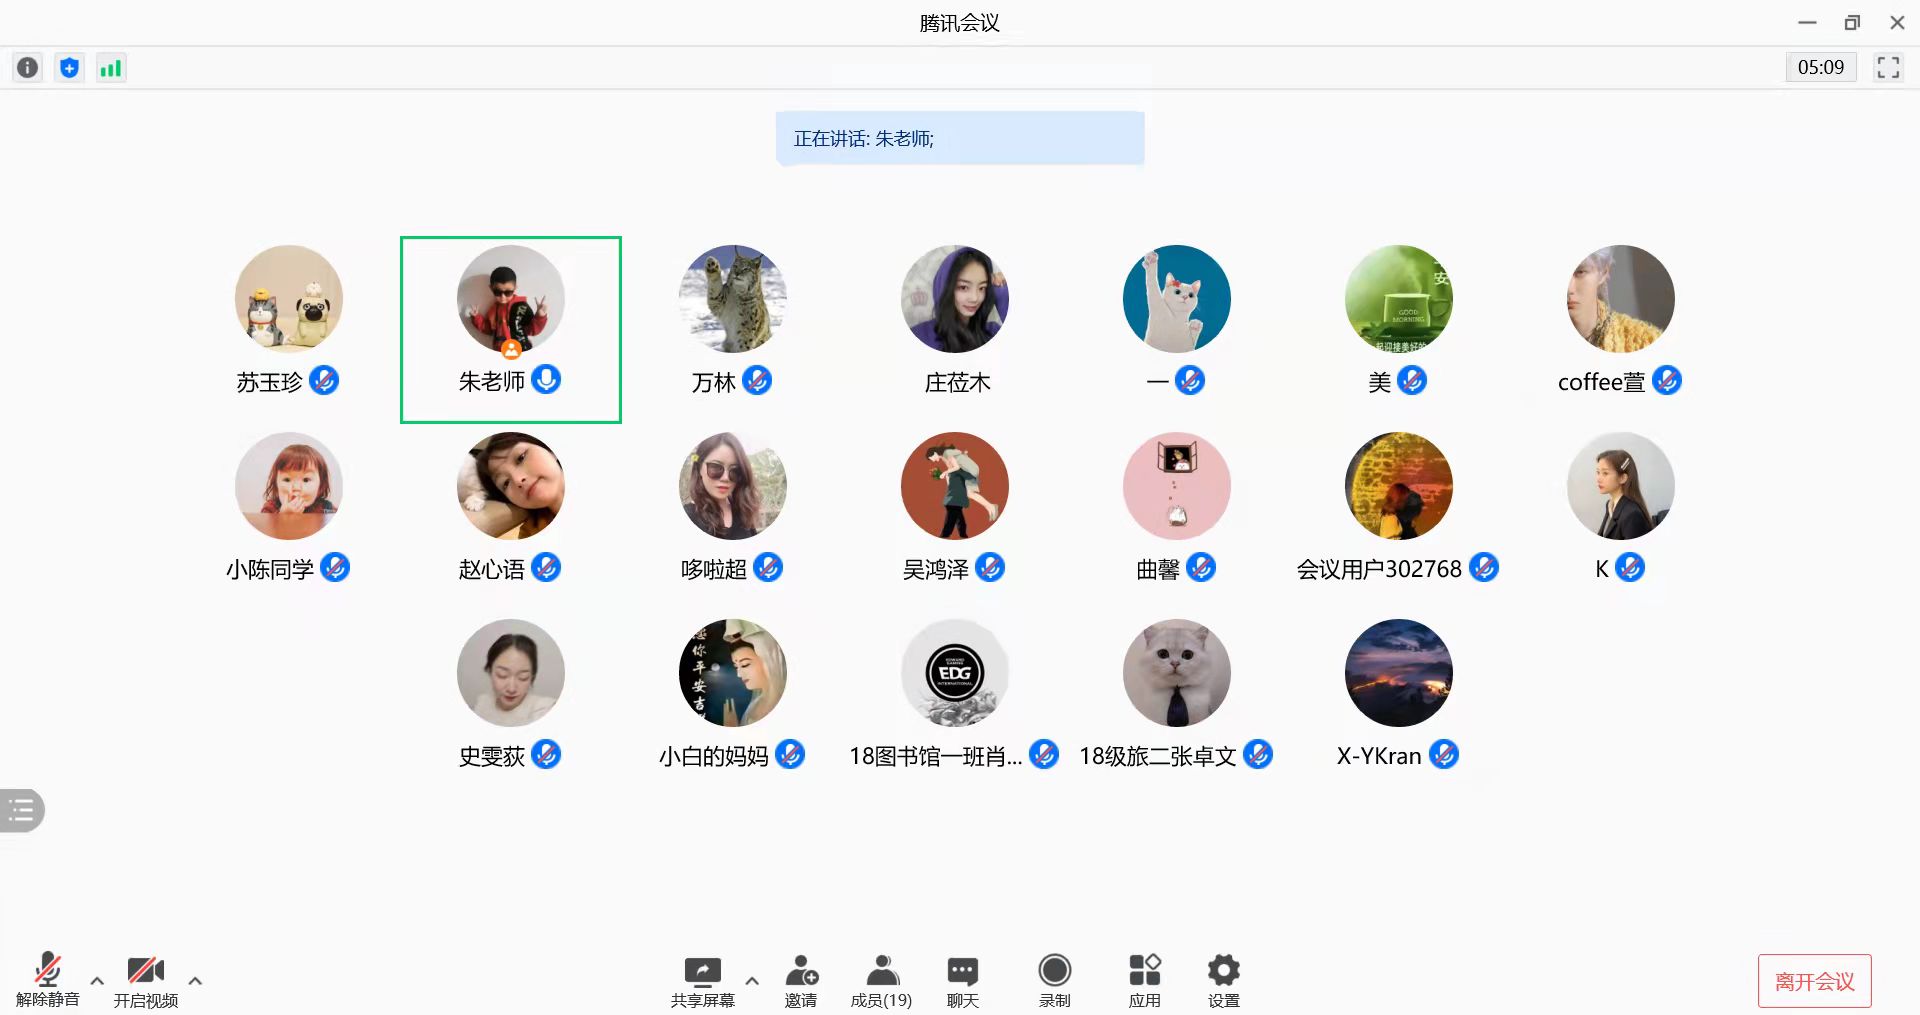Unmute microphone via 解除静音
The height and width of the screenshot is (1015, 1920).
pyautogui.click(x=47, y=981)
